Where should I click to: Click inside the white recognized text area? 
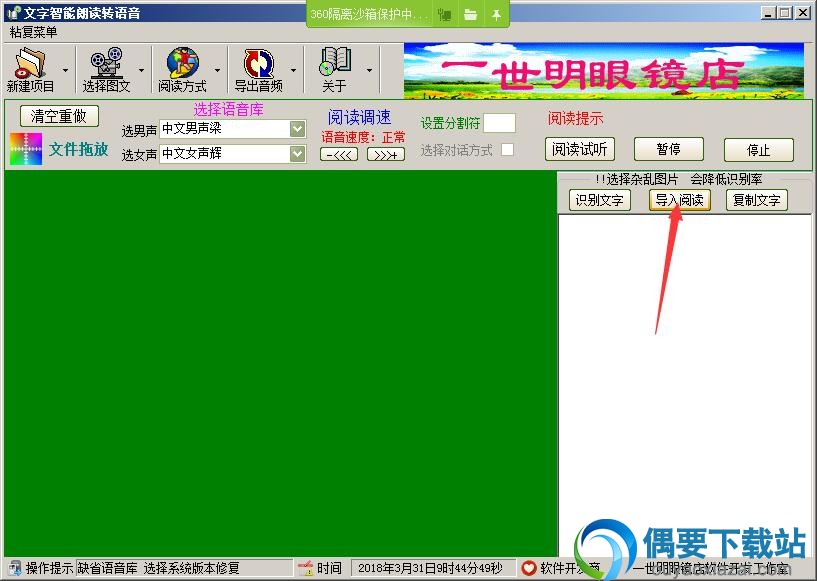tap(685, 386)
